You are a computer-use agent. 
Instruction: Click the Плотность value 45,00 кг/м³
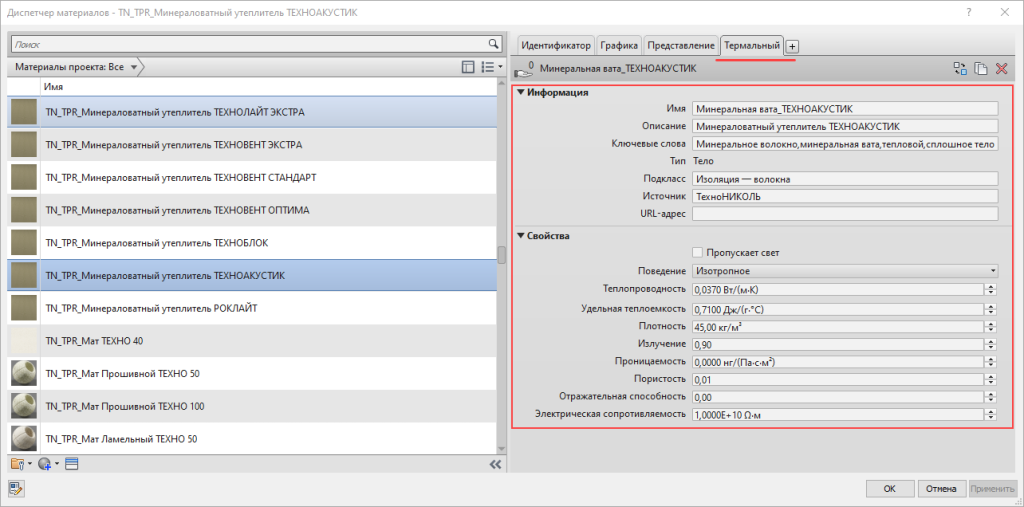click(839, 327)
